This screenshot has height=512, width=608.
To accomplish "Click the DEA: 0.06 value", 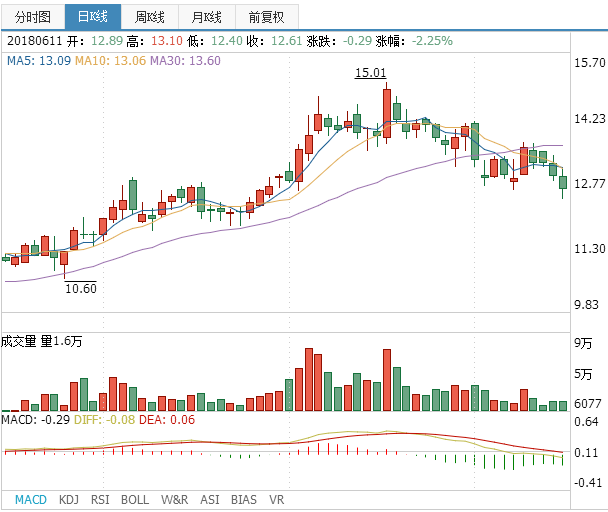I will (167, 420).
